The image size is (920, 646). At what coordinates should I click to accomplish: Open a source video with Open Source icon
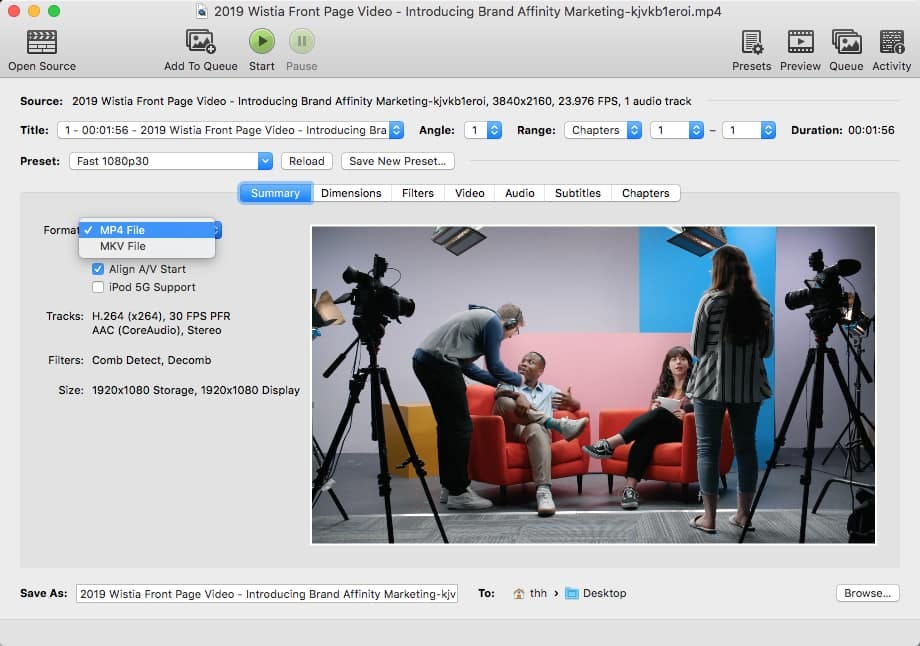42,42
